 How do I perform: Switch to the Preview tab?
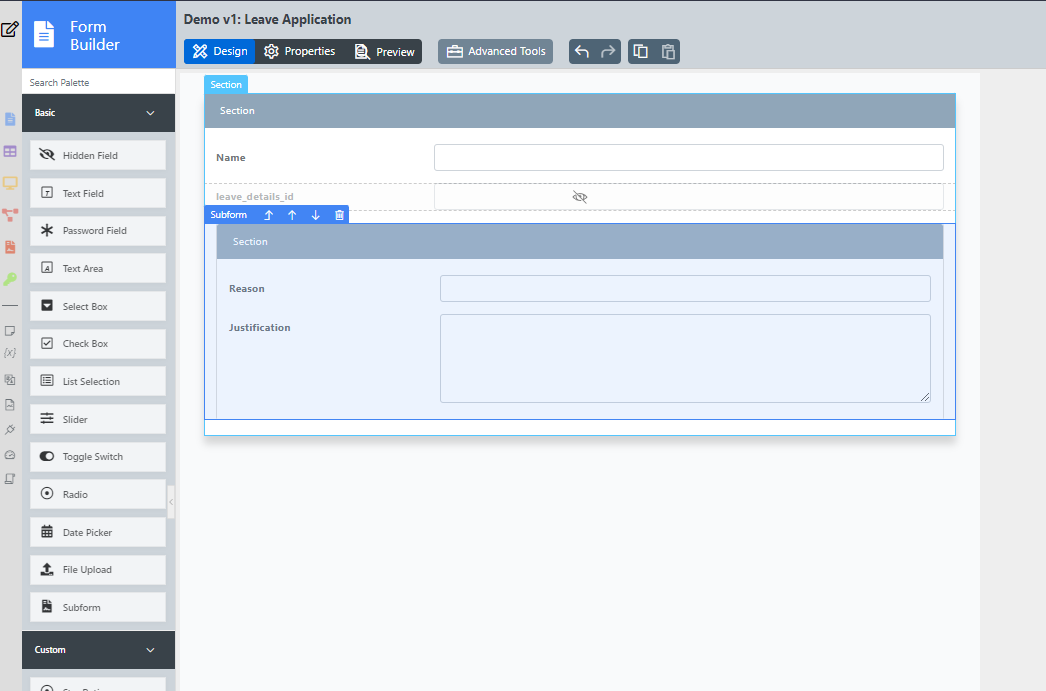click(x=385, y=52)
